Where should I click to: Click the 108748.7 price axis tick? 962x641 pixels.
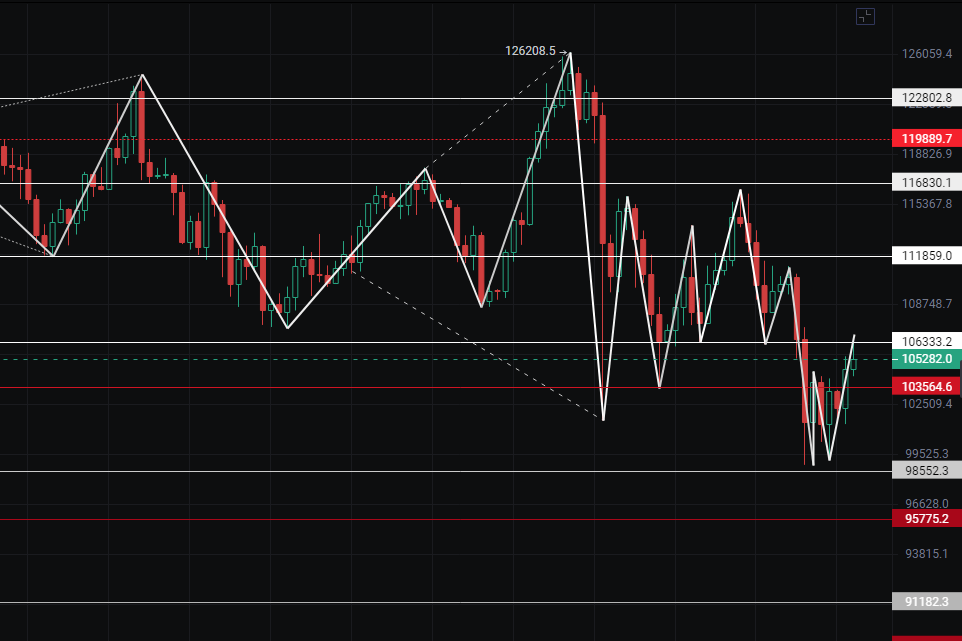925,304
